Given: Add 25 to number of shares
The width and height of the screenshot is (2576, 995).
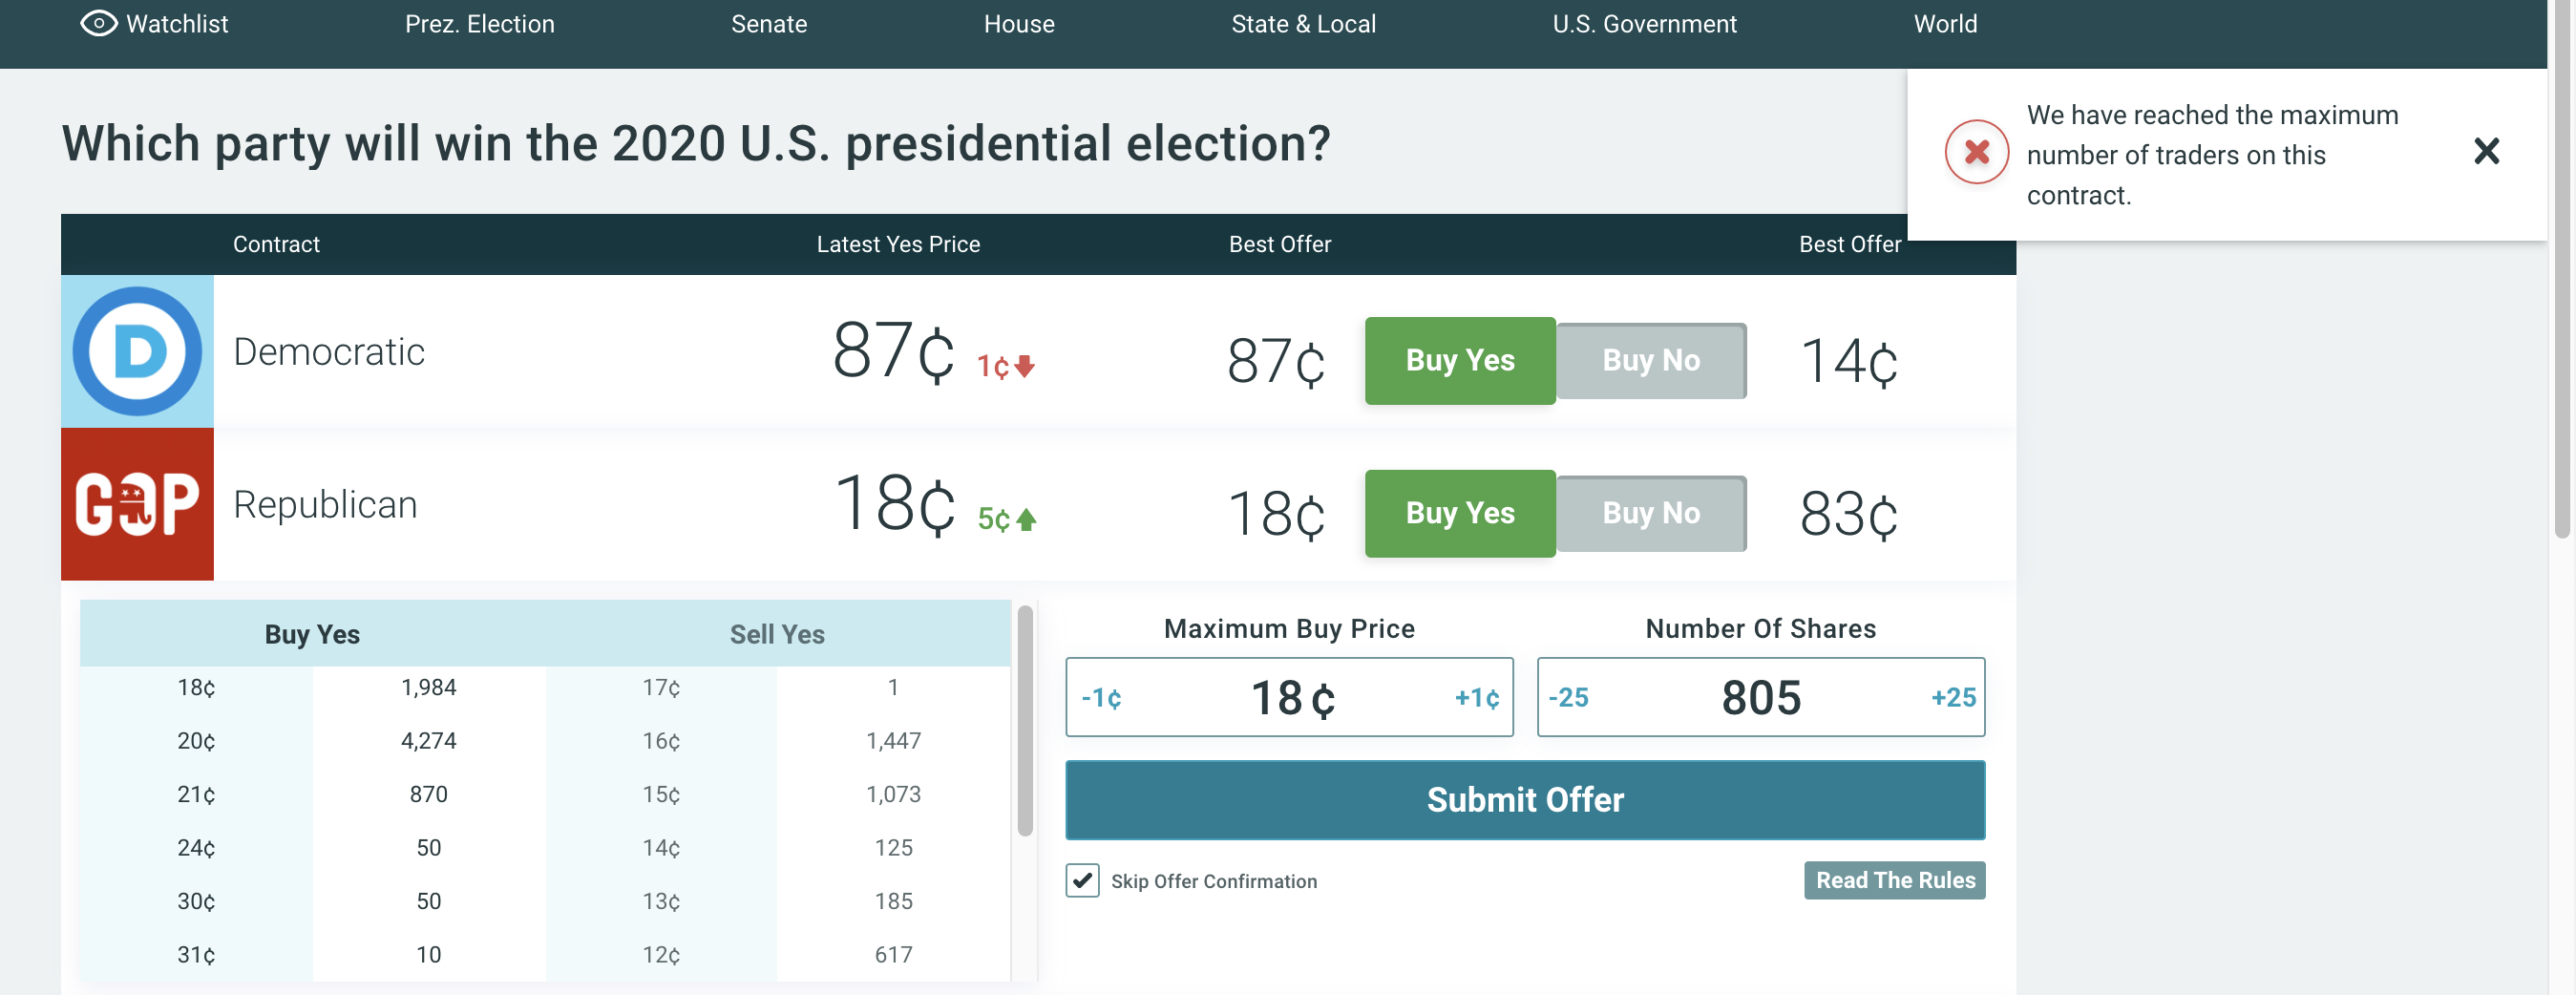Looking at the screenshot, I should tap(1953, 697).
